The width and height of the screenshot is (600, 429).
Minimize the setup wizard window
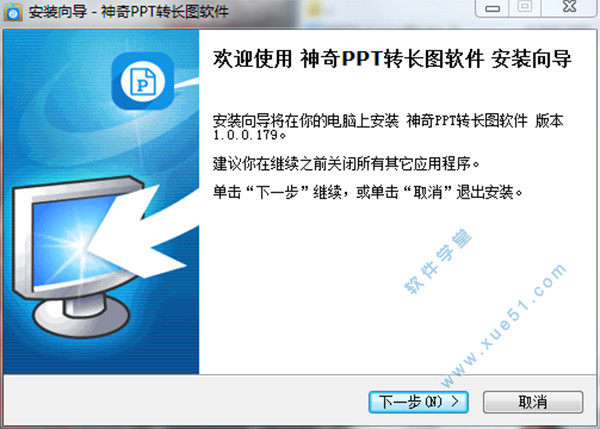point(492,8)
